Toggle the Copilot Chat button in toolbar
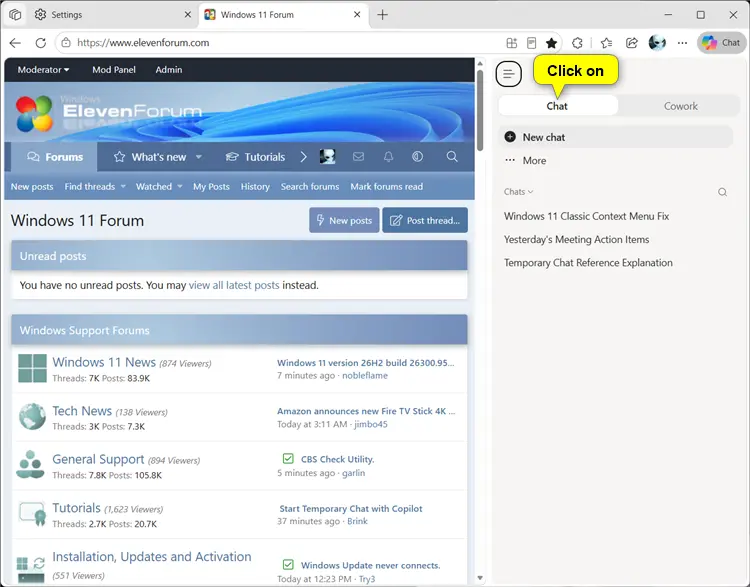Viewport: 750px width, 587px height. (x=721, y=43)
